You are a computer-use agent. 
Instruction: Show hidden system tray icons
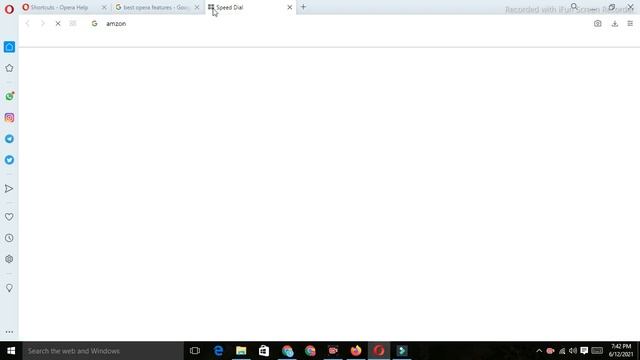(x=539, y=351)
